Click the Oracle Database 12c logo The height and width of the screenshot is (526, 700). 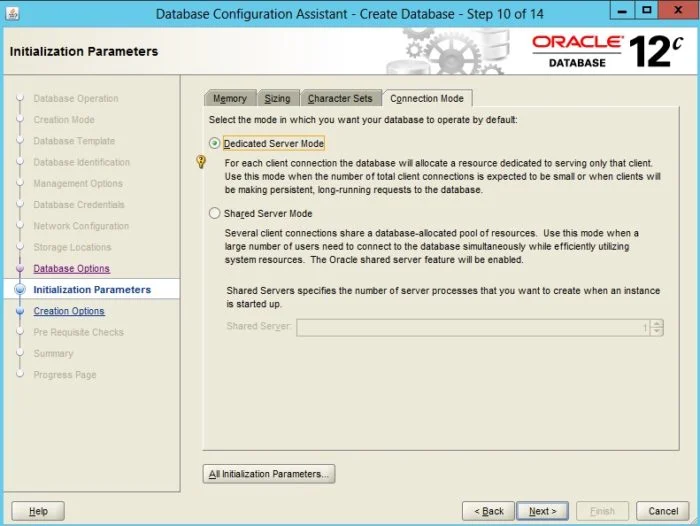coord(608,51)
